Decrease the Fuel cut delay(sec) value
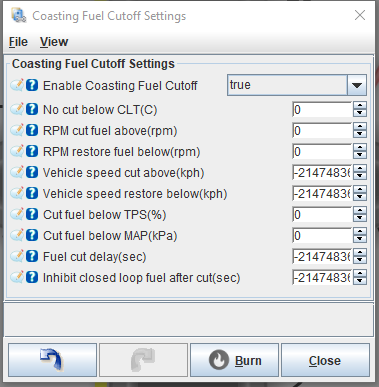 tap(360, 260)
